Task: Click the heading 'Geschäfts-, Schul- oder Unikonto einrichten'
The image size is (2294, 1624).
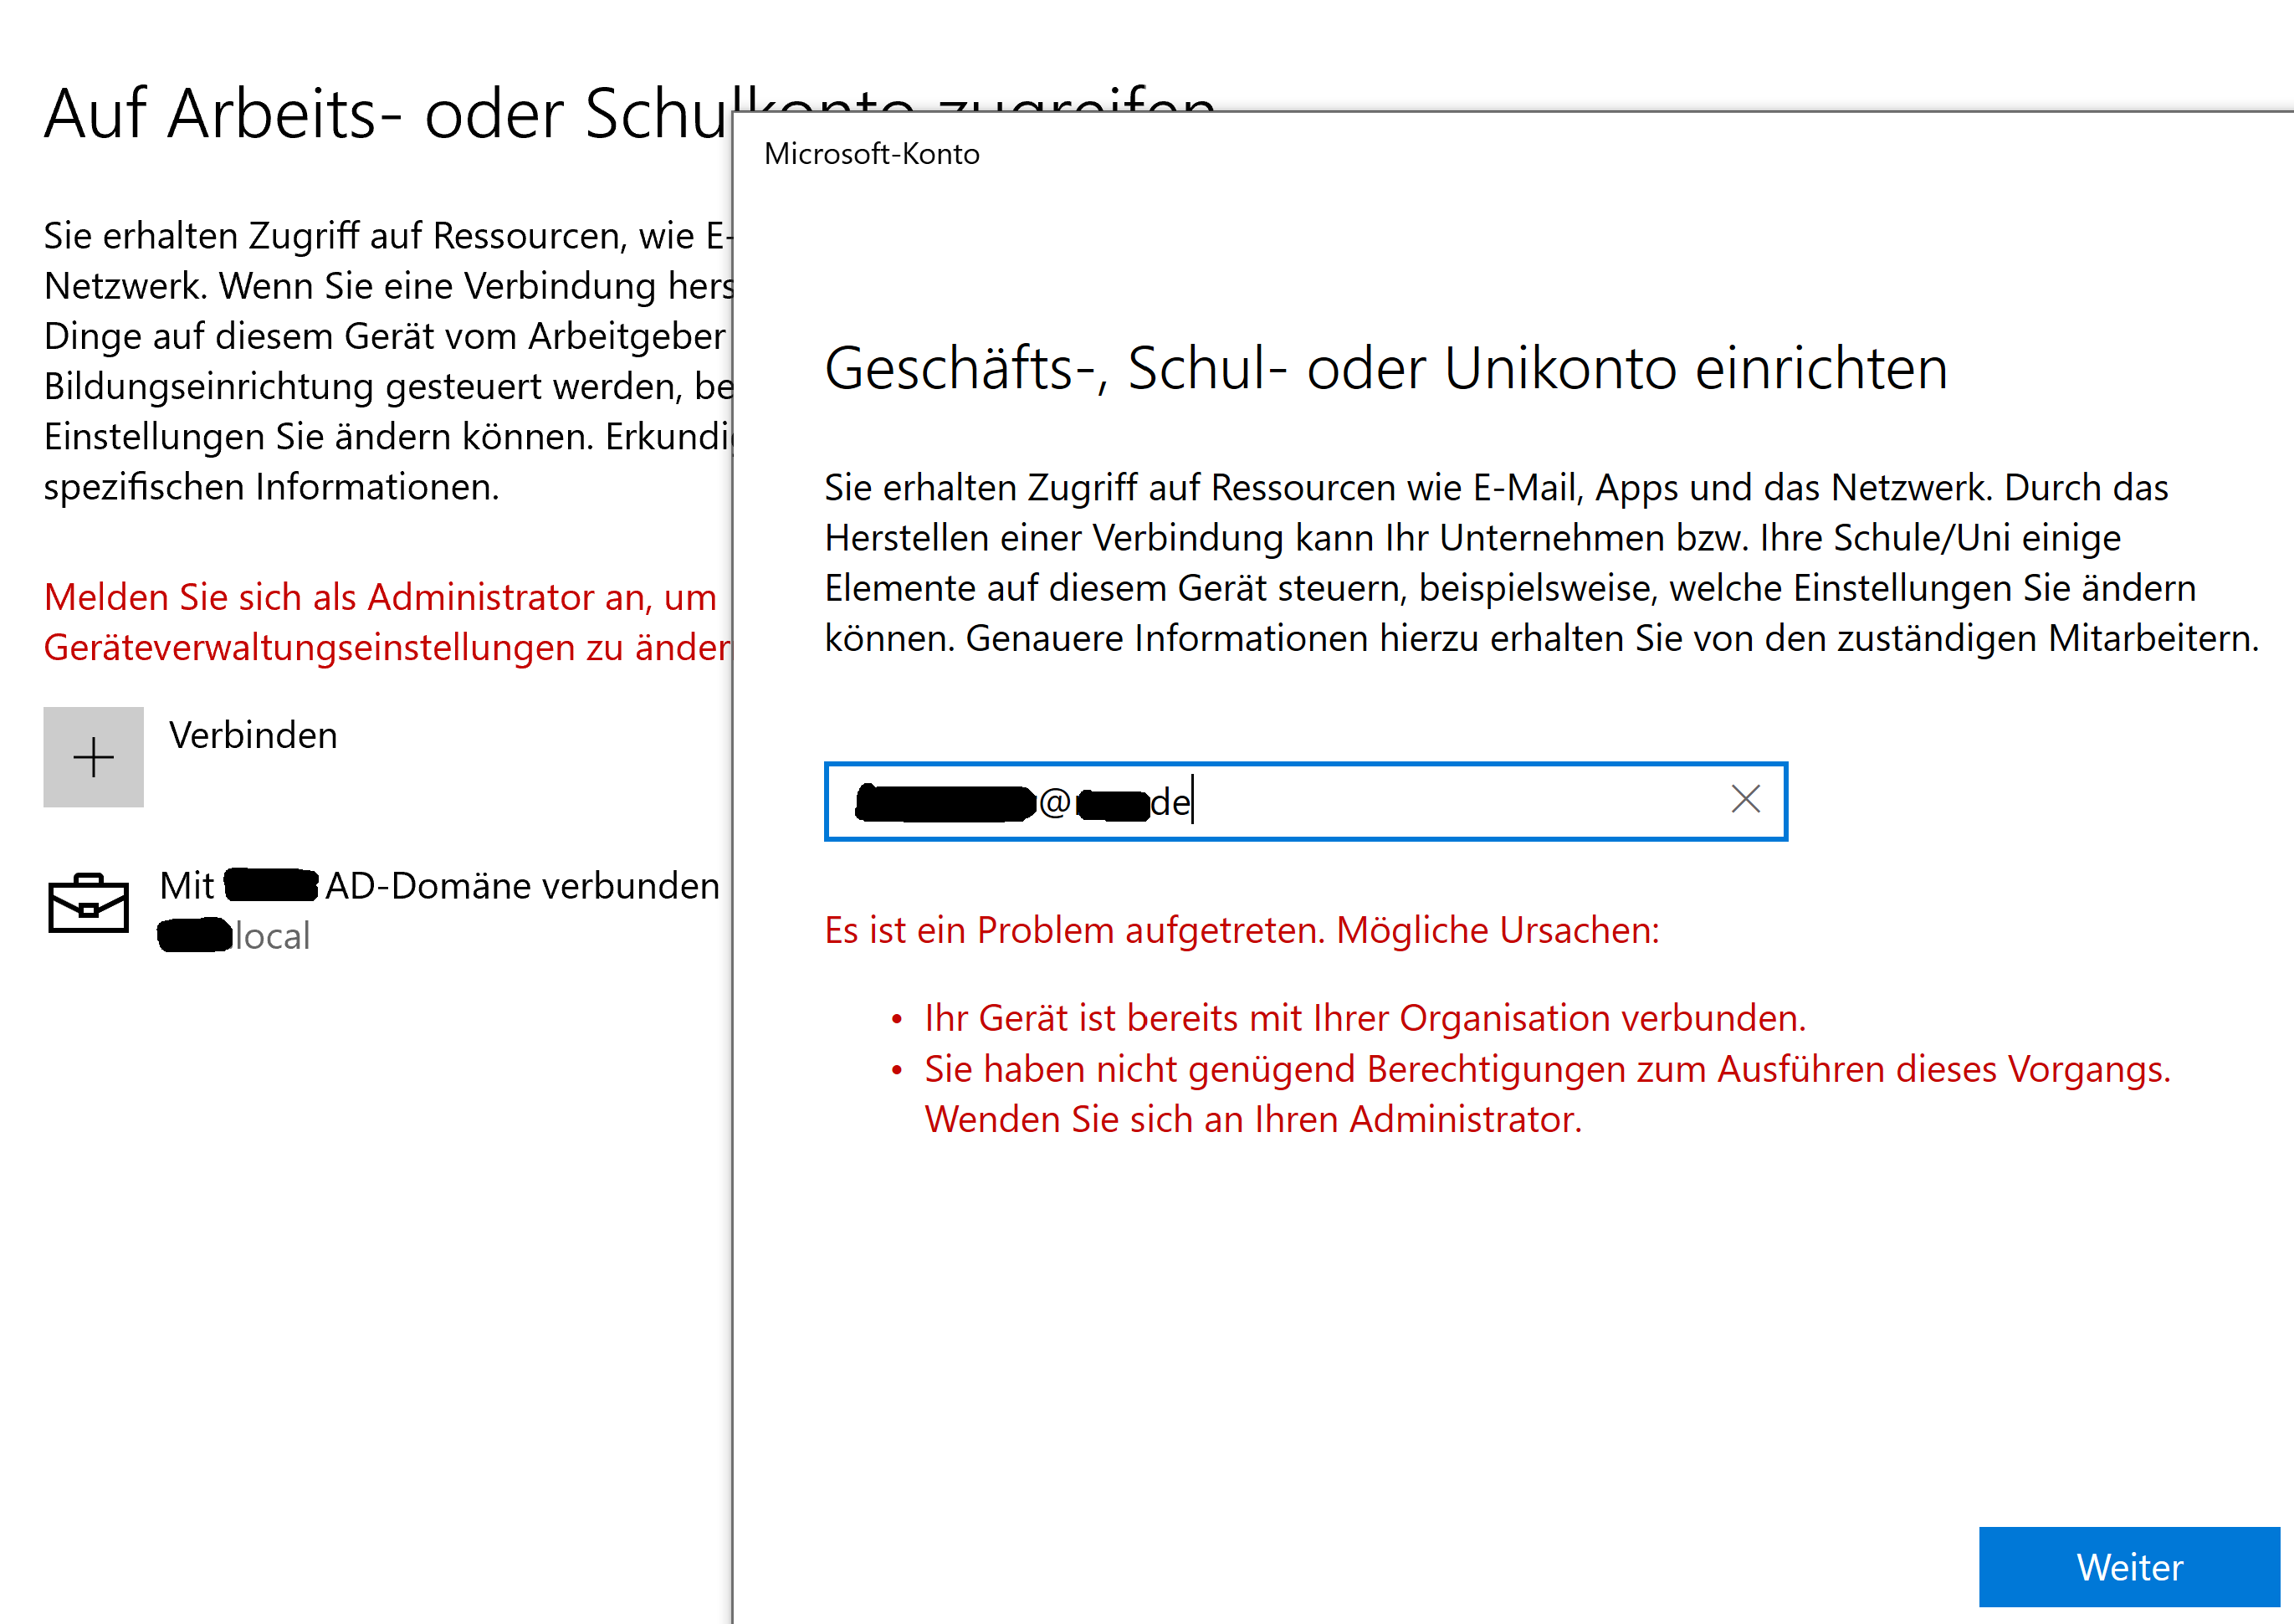Action: tap(1385, 368)
